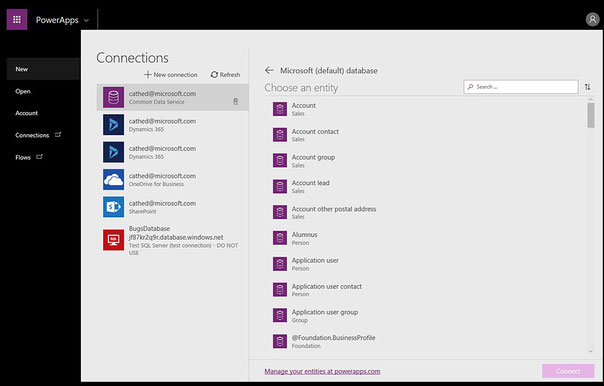Click the scroll up arrow in entity list
Screen dimensions: 604x386
click(591, 99)
